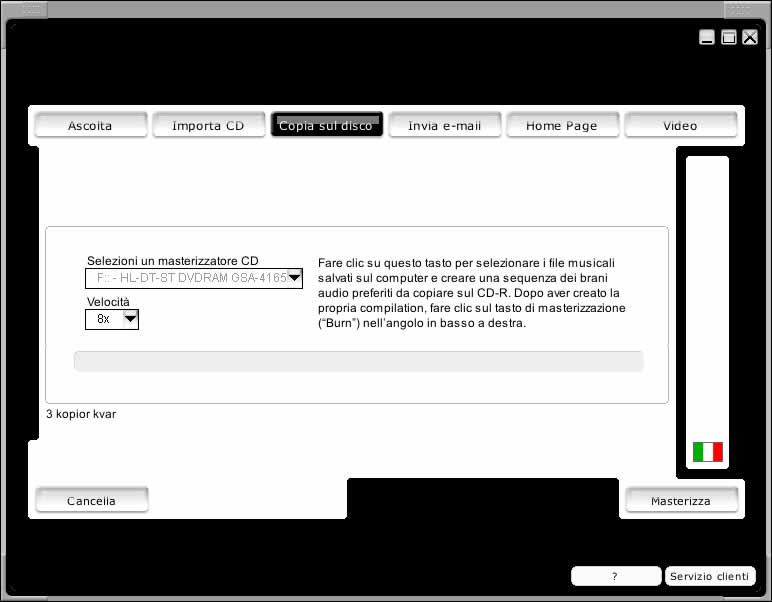772x602 pixels.
Task: Click the Servizio clienti button
Action: tap(709, 576)
